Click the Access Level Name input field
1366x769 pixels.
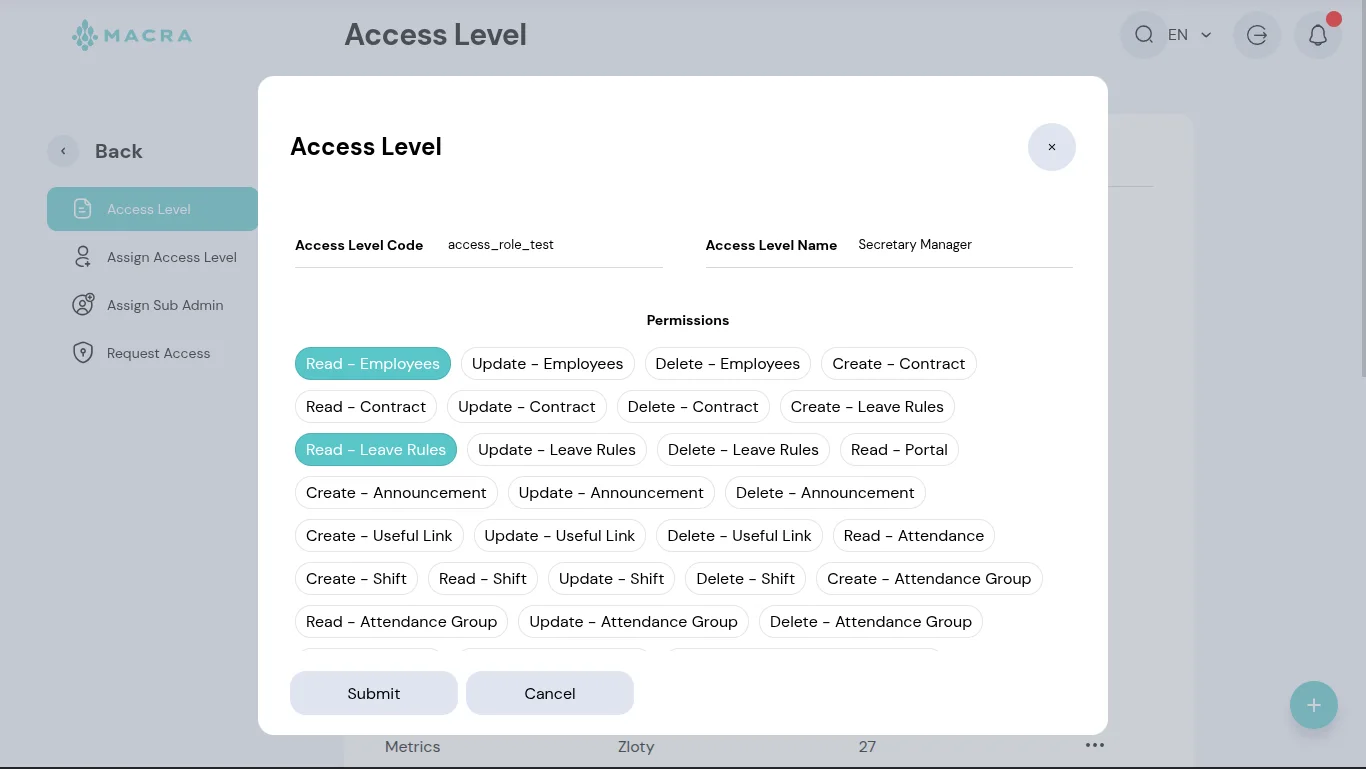[960, 245]
